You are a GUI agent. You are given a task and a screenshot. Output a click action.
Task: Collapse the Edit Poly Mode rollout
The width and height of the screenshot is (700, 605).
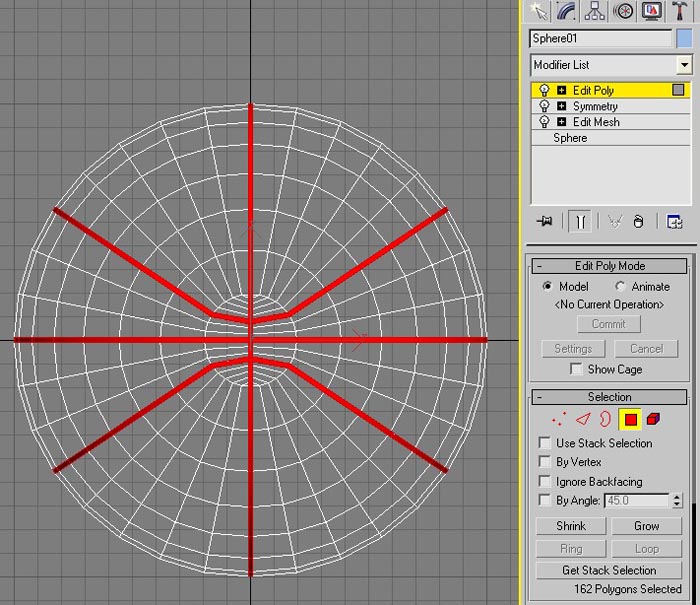(x=609, y=266)
